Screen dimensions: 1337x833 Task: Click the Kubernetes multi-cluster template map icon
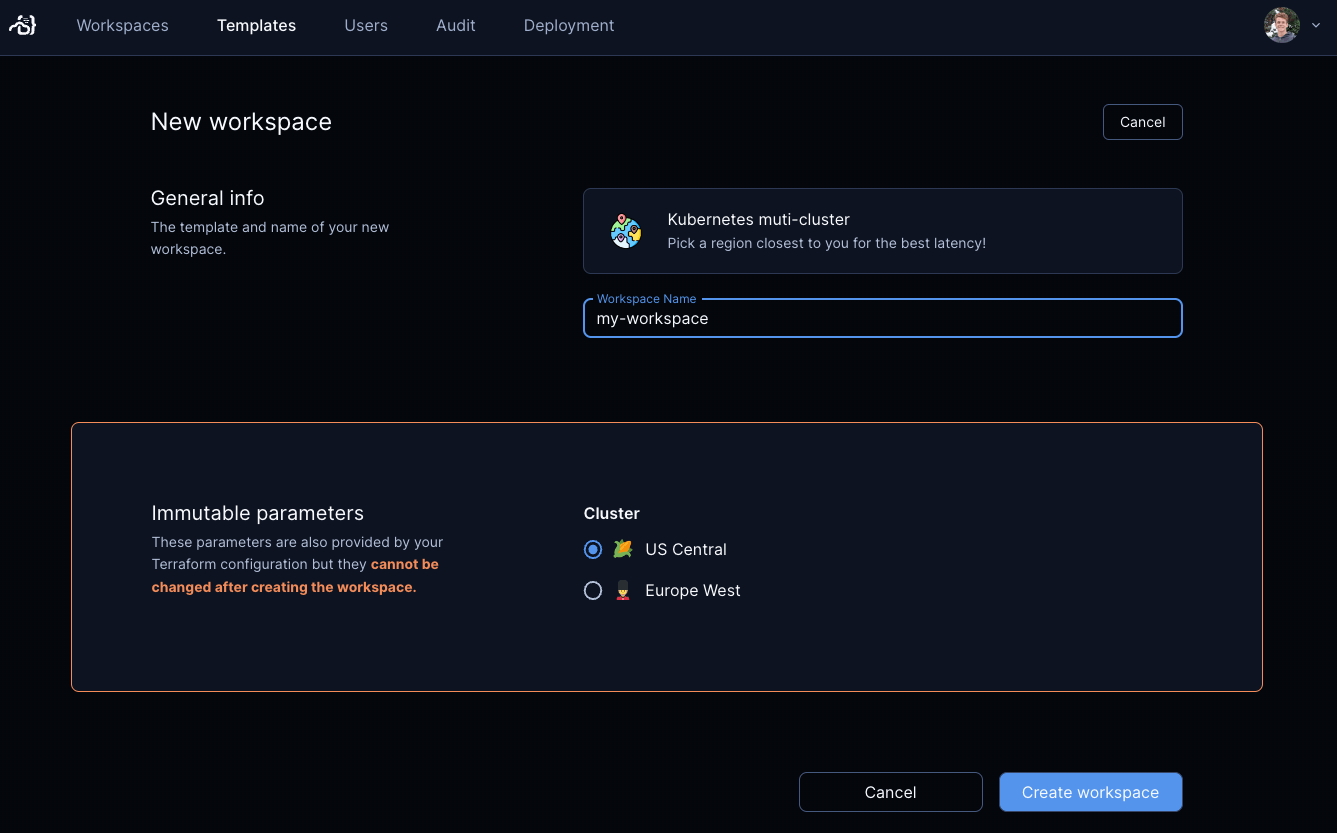(625, 231)
